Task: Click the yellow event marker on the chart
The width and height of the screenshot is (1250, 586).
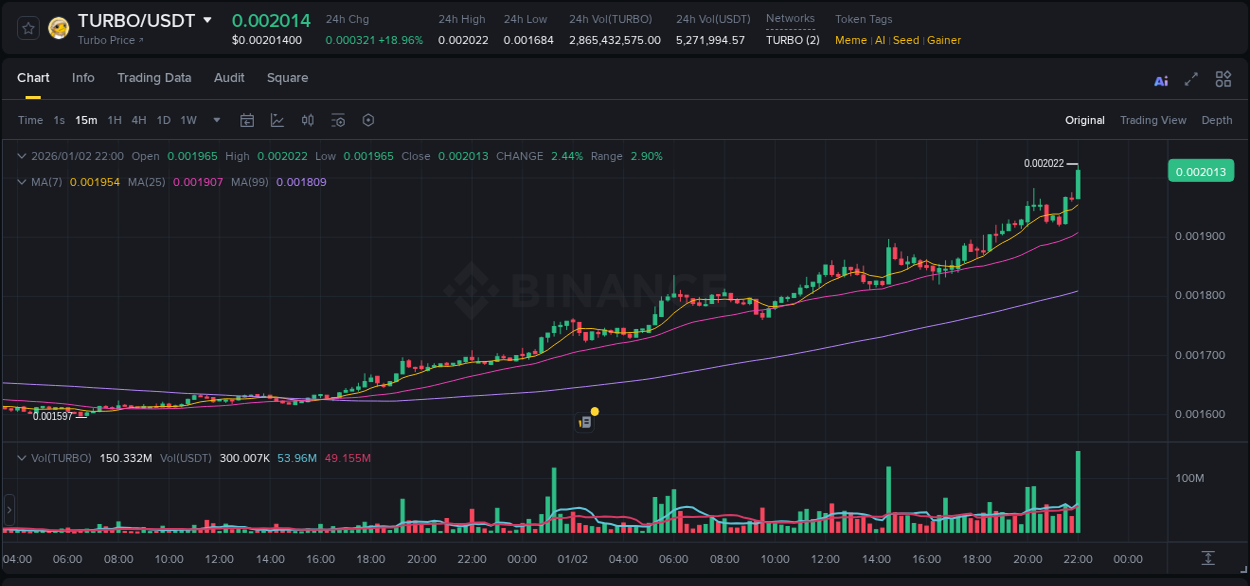Action: (594, 411)
